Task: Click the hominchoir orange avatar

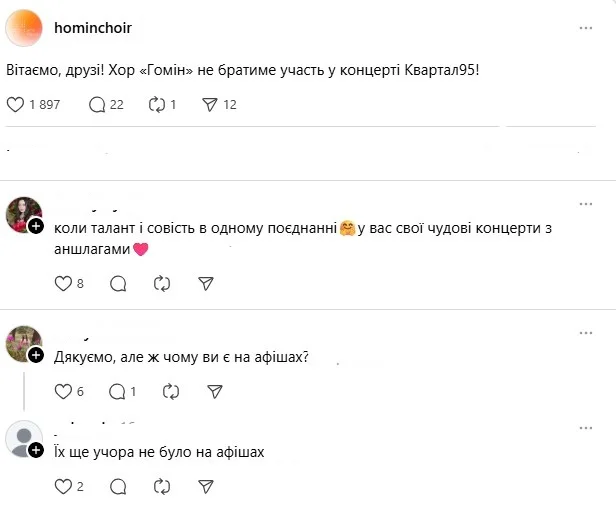Action: coord(24,27)
